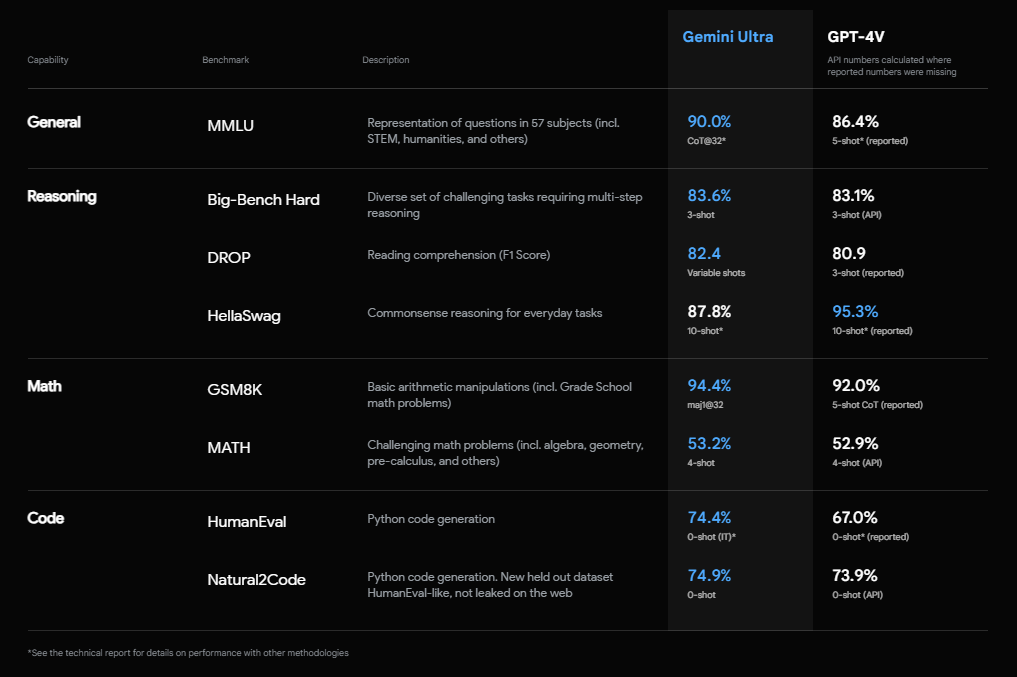Click the 92.0% GSM8K score

tap(855, 385)
